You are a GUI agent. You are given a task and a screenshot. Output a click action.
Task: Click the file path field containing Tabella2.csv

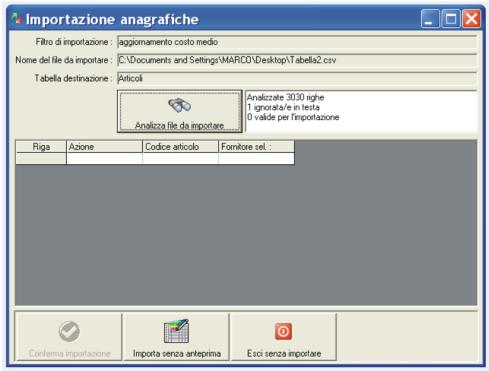(297, 60)
